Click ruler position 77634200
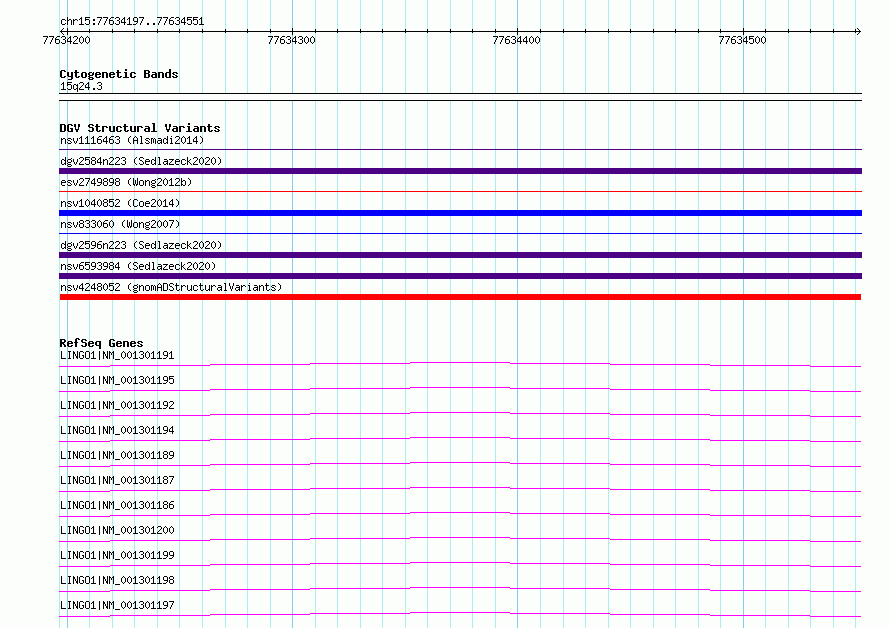 click(x=66, y=40)
